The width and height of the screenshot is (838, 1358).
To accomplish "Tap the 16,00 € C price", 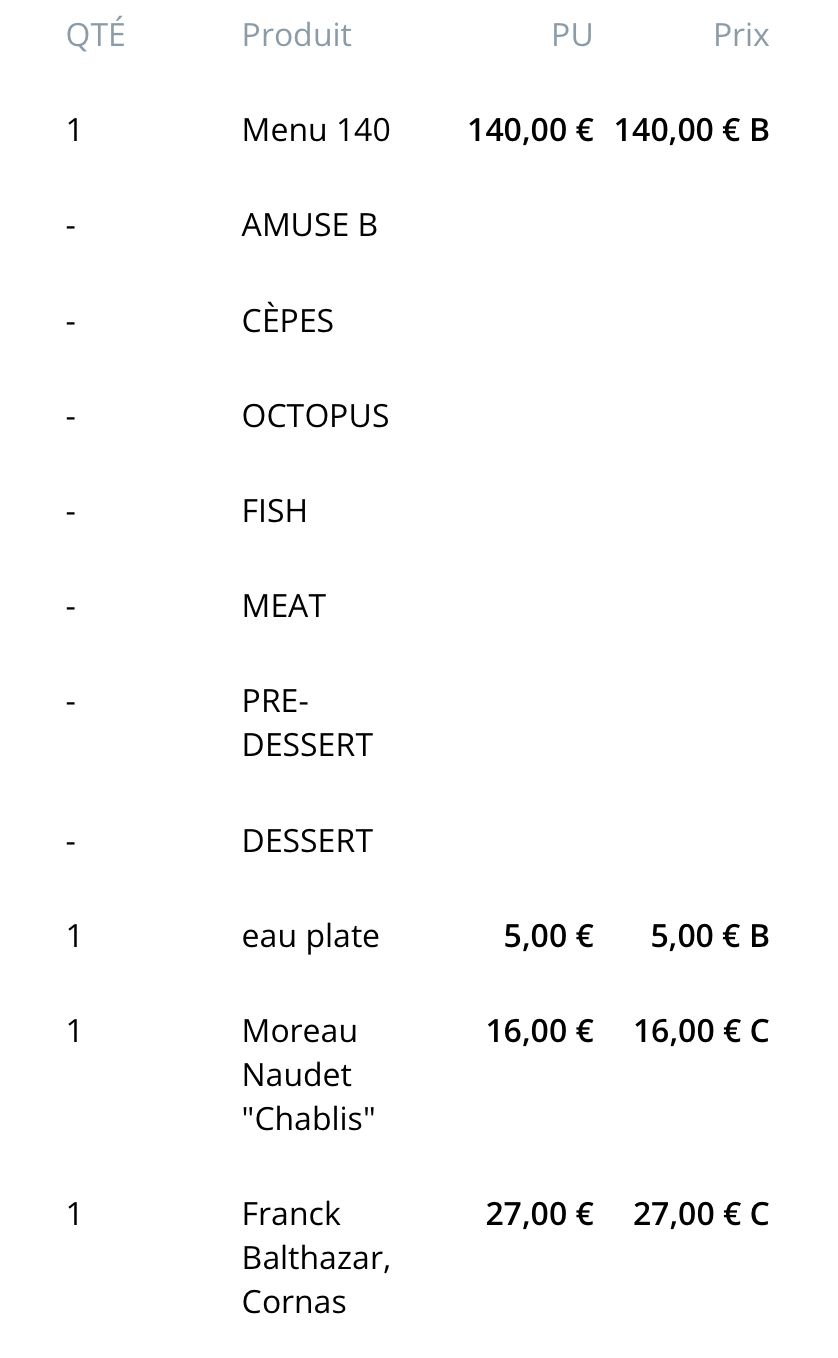I will pyautogui.click(x=701, y=1030).
